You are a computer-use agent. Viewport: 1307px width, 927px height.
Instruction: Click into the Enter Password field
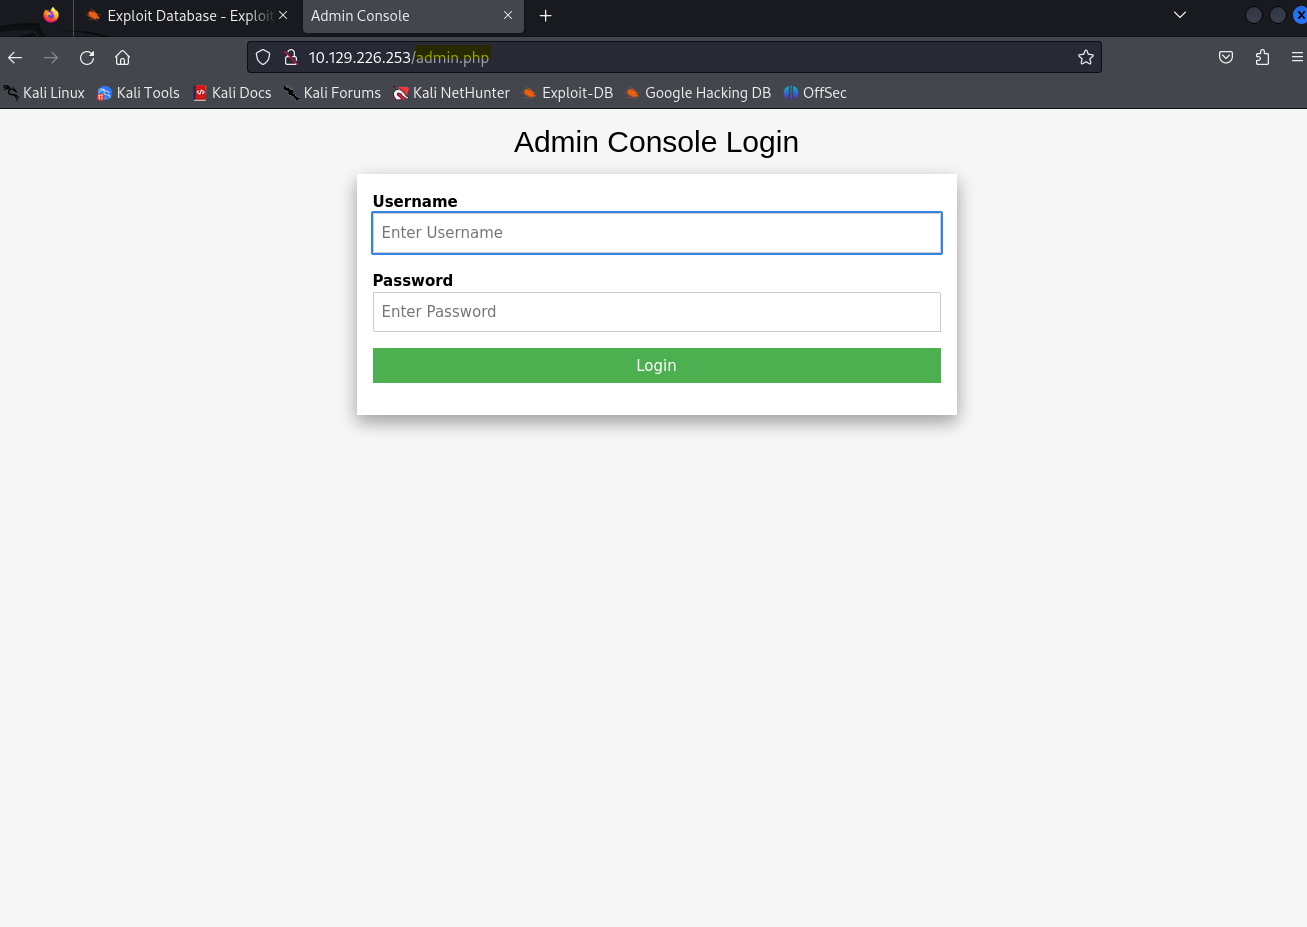[656, 312]
